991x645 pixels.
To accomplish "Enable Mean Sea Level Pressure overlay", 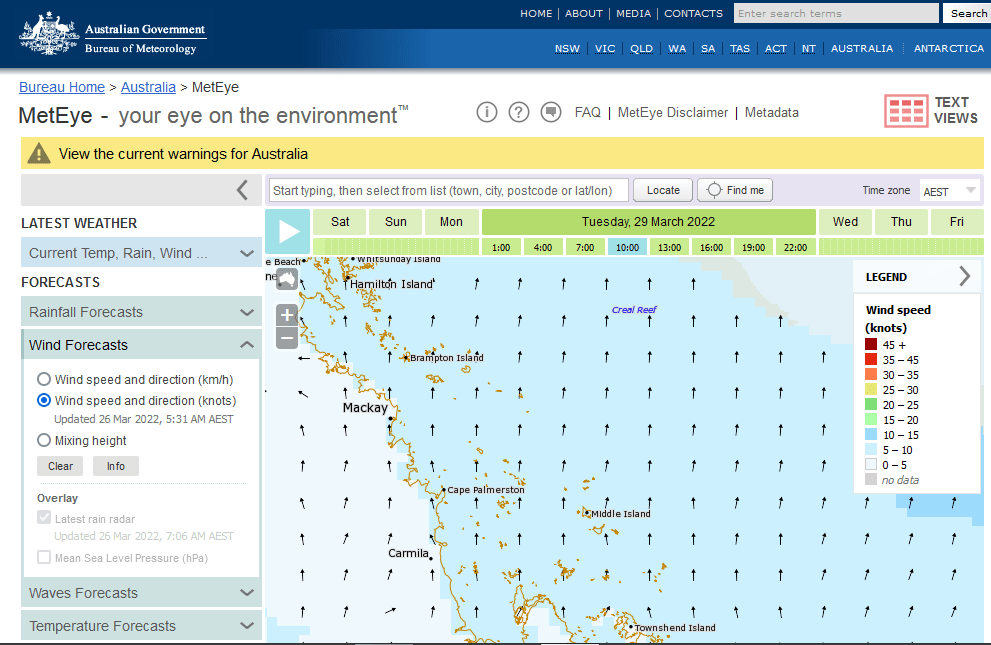I will coord(44,558).
